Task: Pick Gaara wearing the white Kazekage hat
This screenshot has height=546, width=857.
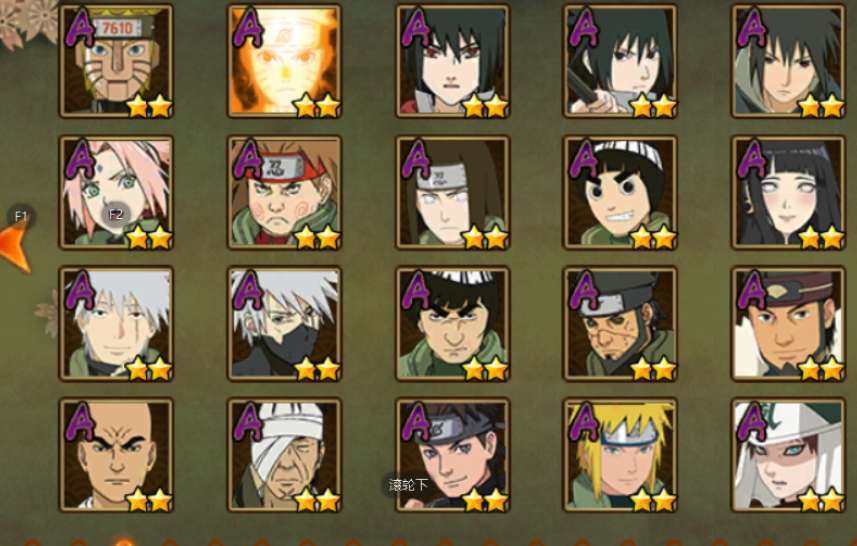Action: 789,455
